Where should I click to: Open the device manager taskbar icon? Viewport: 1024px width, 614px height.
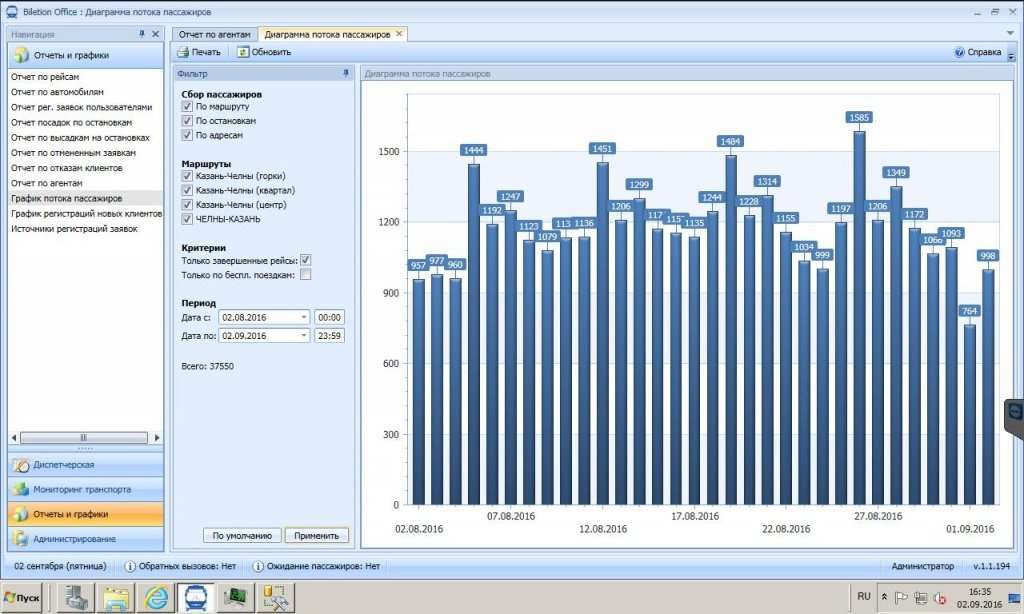234,598
